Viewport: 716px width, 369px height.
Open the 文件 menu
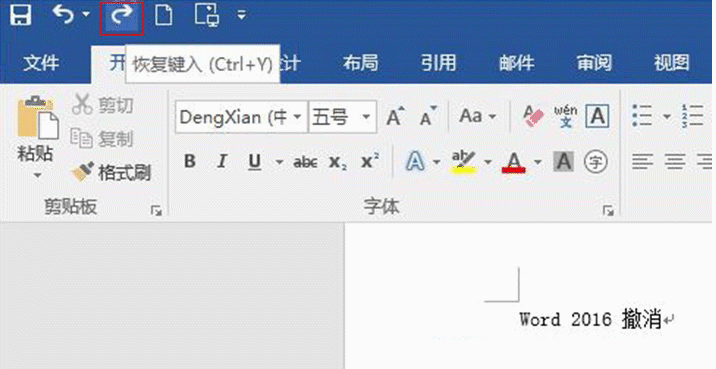tap(41, 63)
